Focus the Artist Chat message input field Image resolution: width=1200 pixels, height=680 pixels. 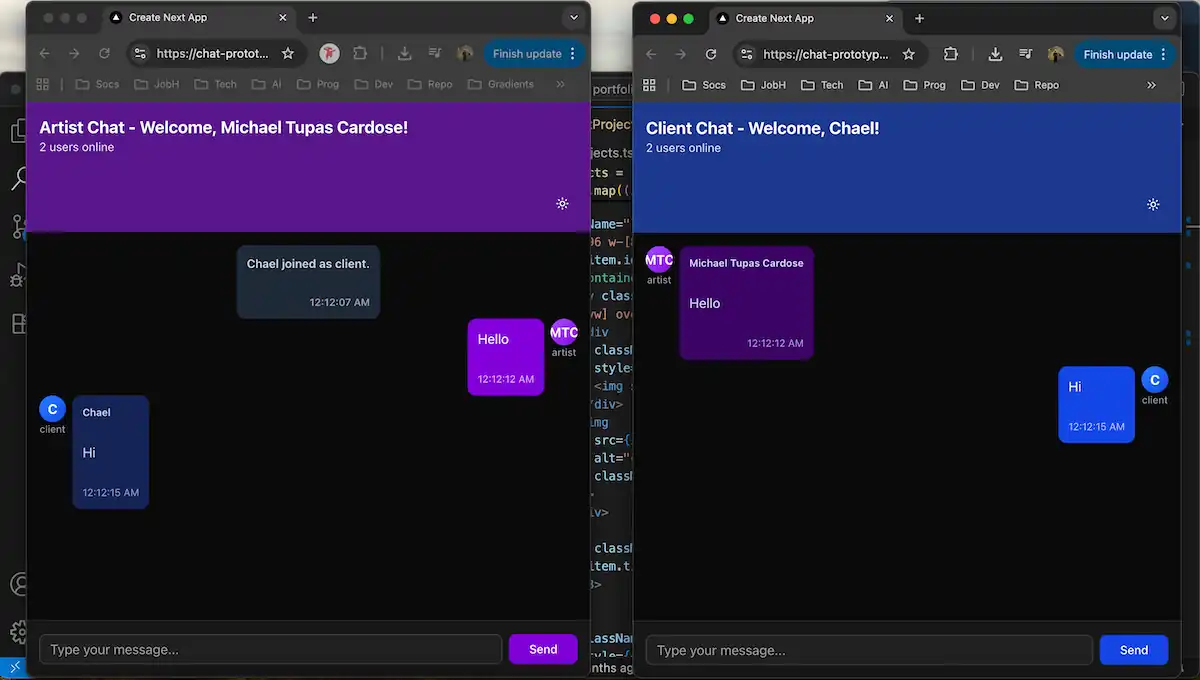(270, 649)
